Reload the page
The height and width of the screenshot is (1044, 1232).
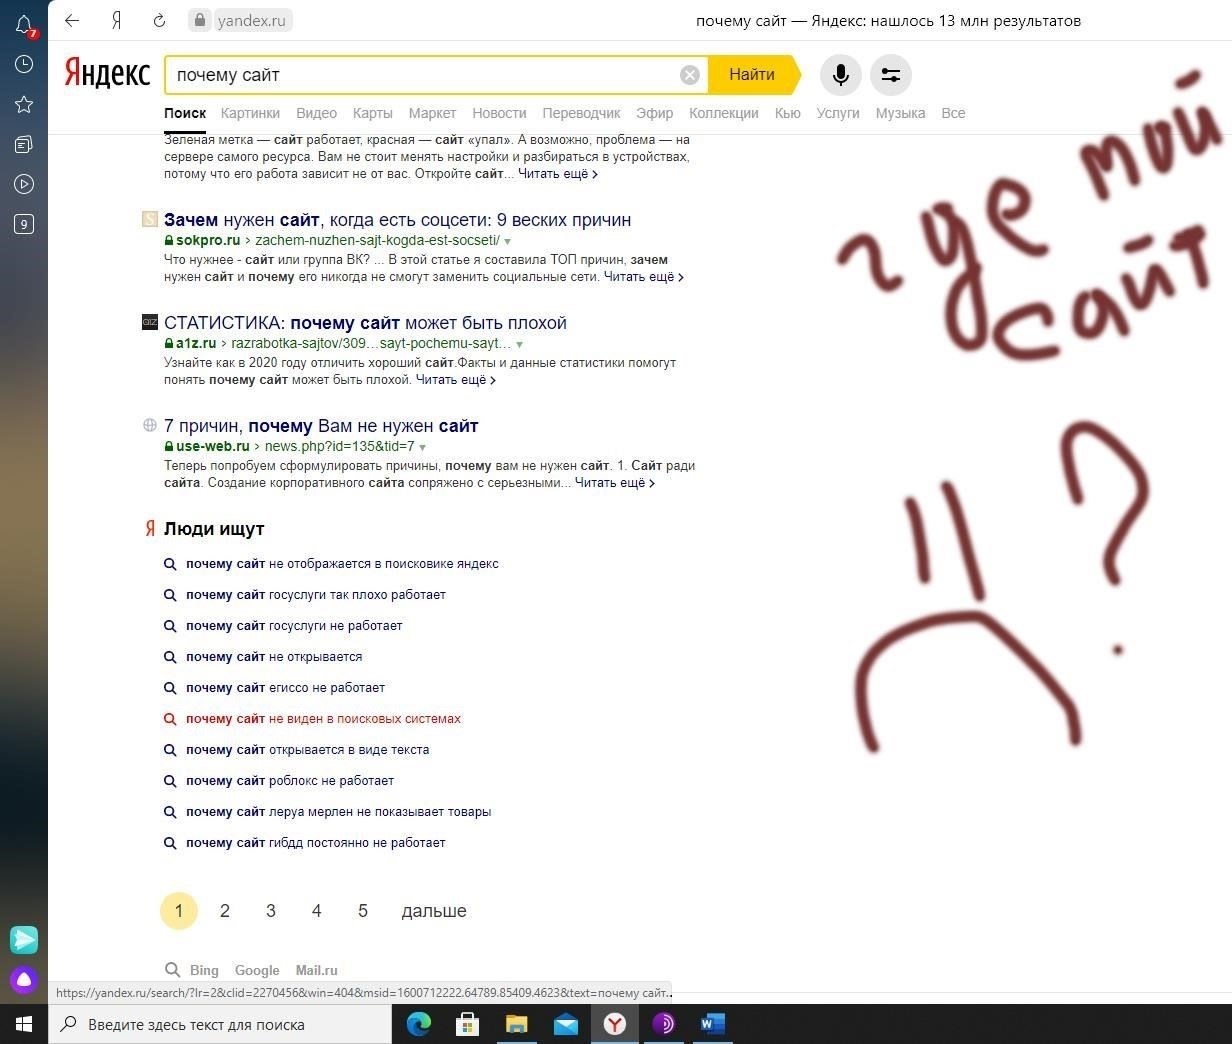pyautogui.click(x=159, y=20)
